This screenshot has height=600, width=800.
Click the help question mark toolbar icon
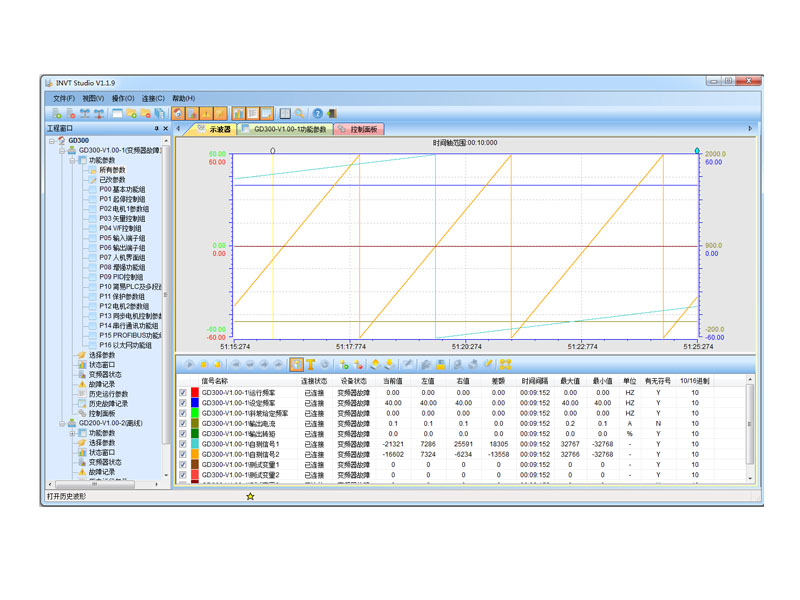317,114
